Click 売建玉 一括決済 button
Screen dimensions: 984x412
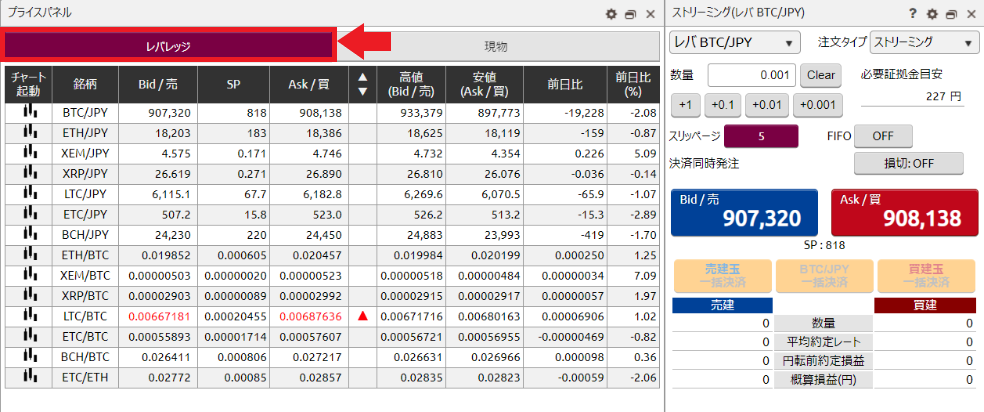point(722,276)
